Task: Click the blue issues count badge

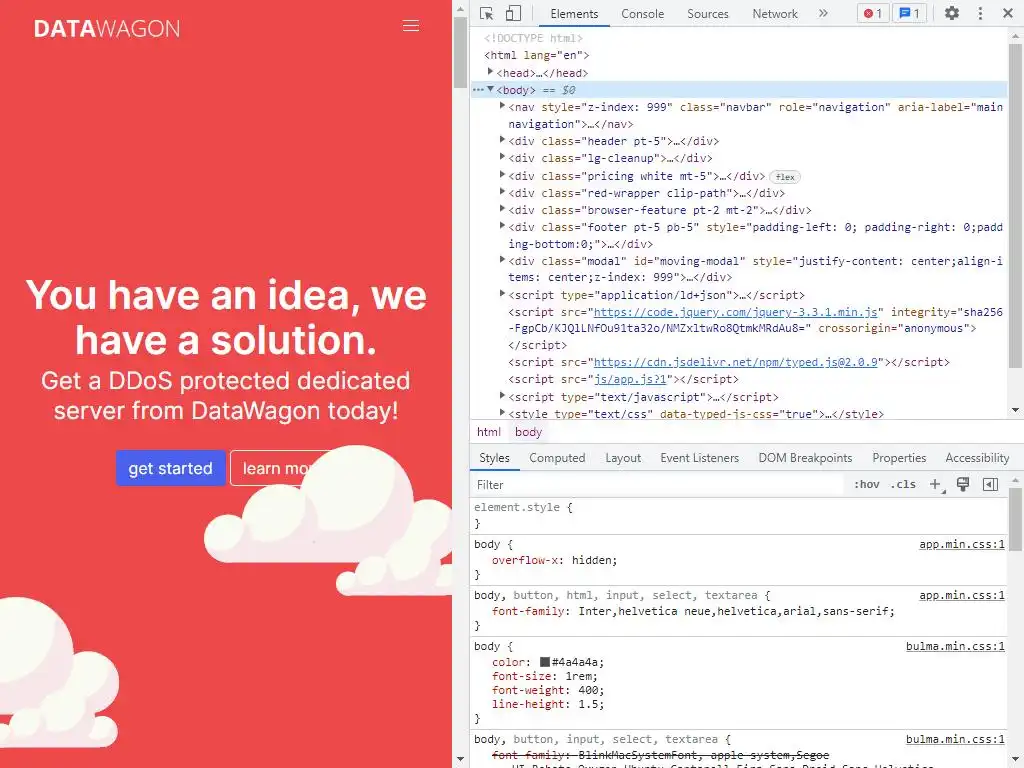Action: (910, 13)
